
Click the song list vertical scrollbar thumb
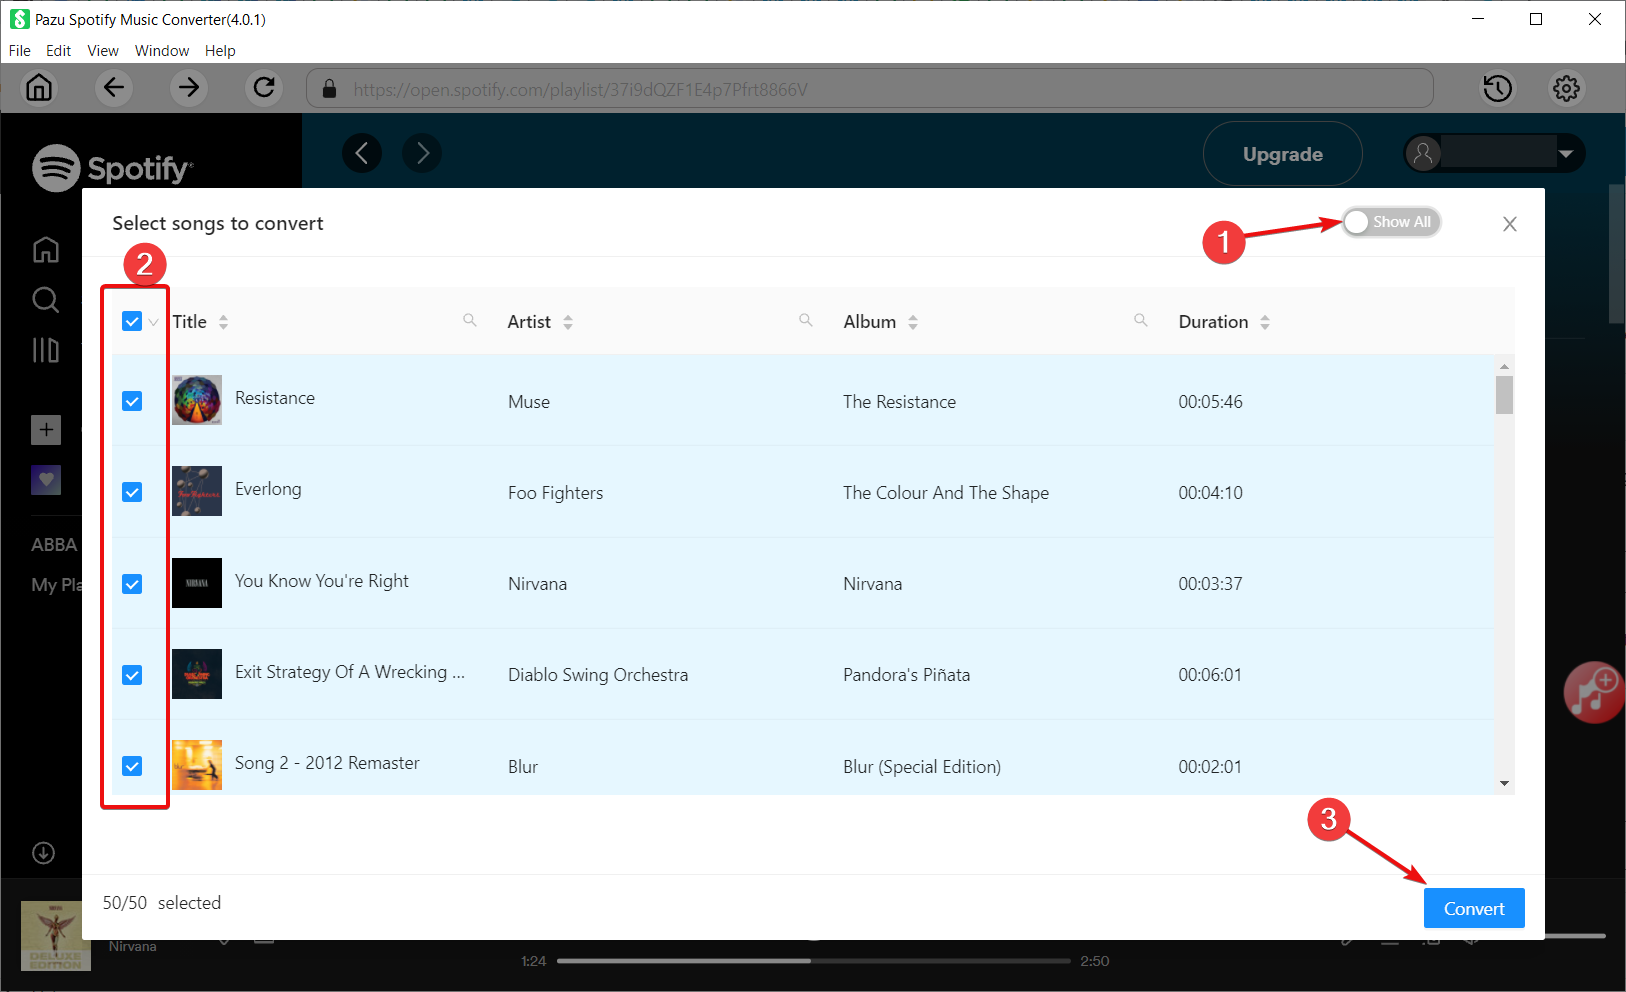[x=1504, y=394]
